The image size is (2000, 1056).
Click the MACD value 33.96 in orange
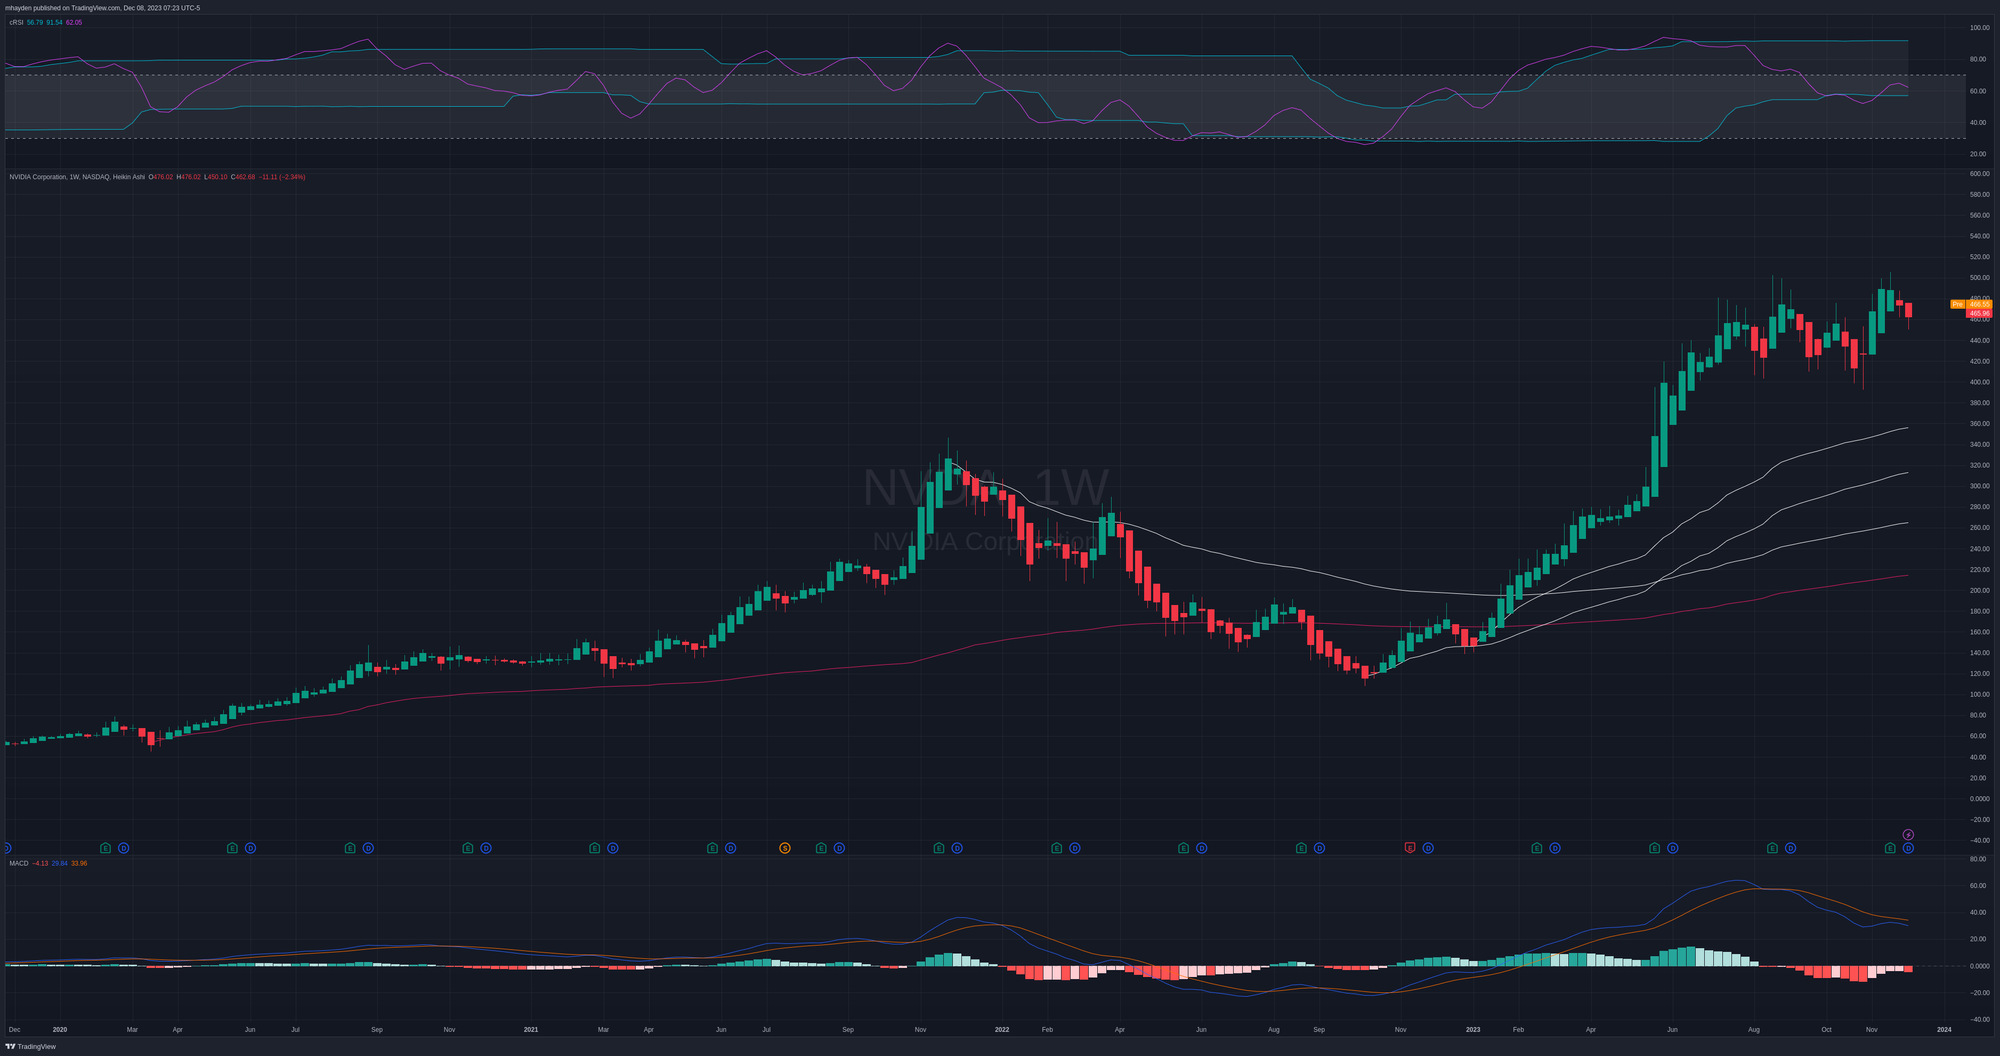pos(79,863)
